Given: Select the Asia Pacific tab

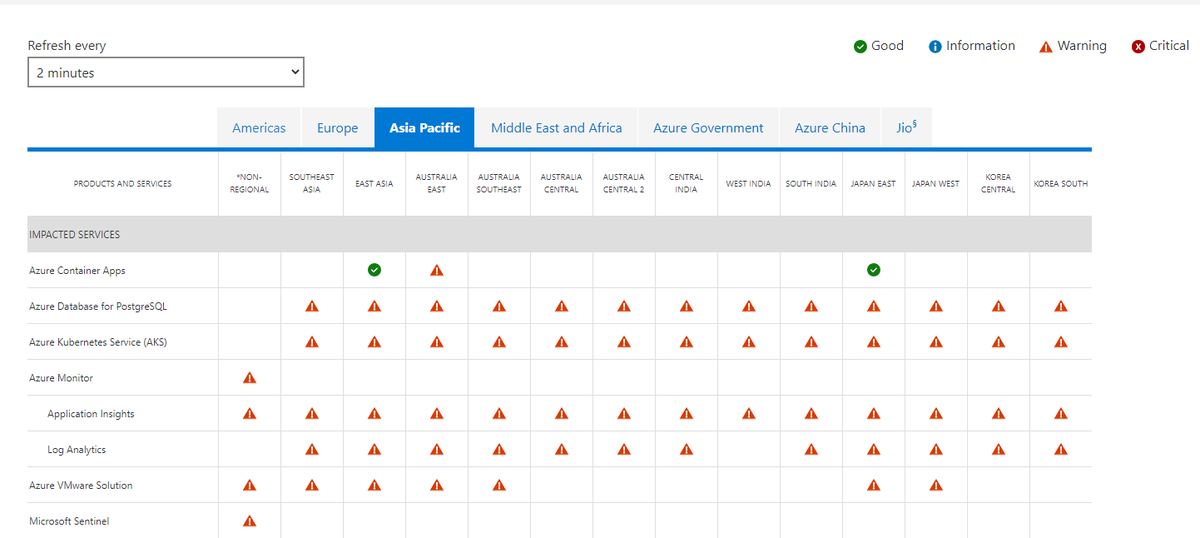Looking at the screenshot, I should pos(425,128).
